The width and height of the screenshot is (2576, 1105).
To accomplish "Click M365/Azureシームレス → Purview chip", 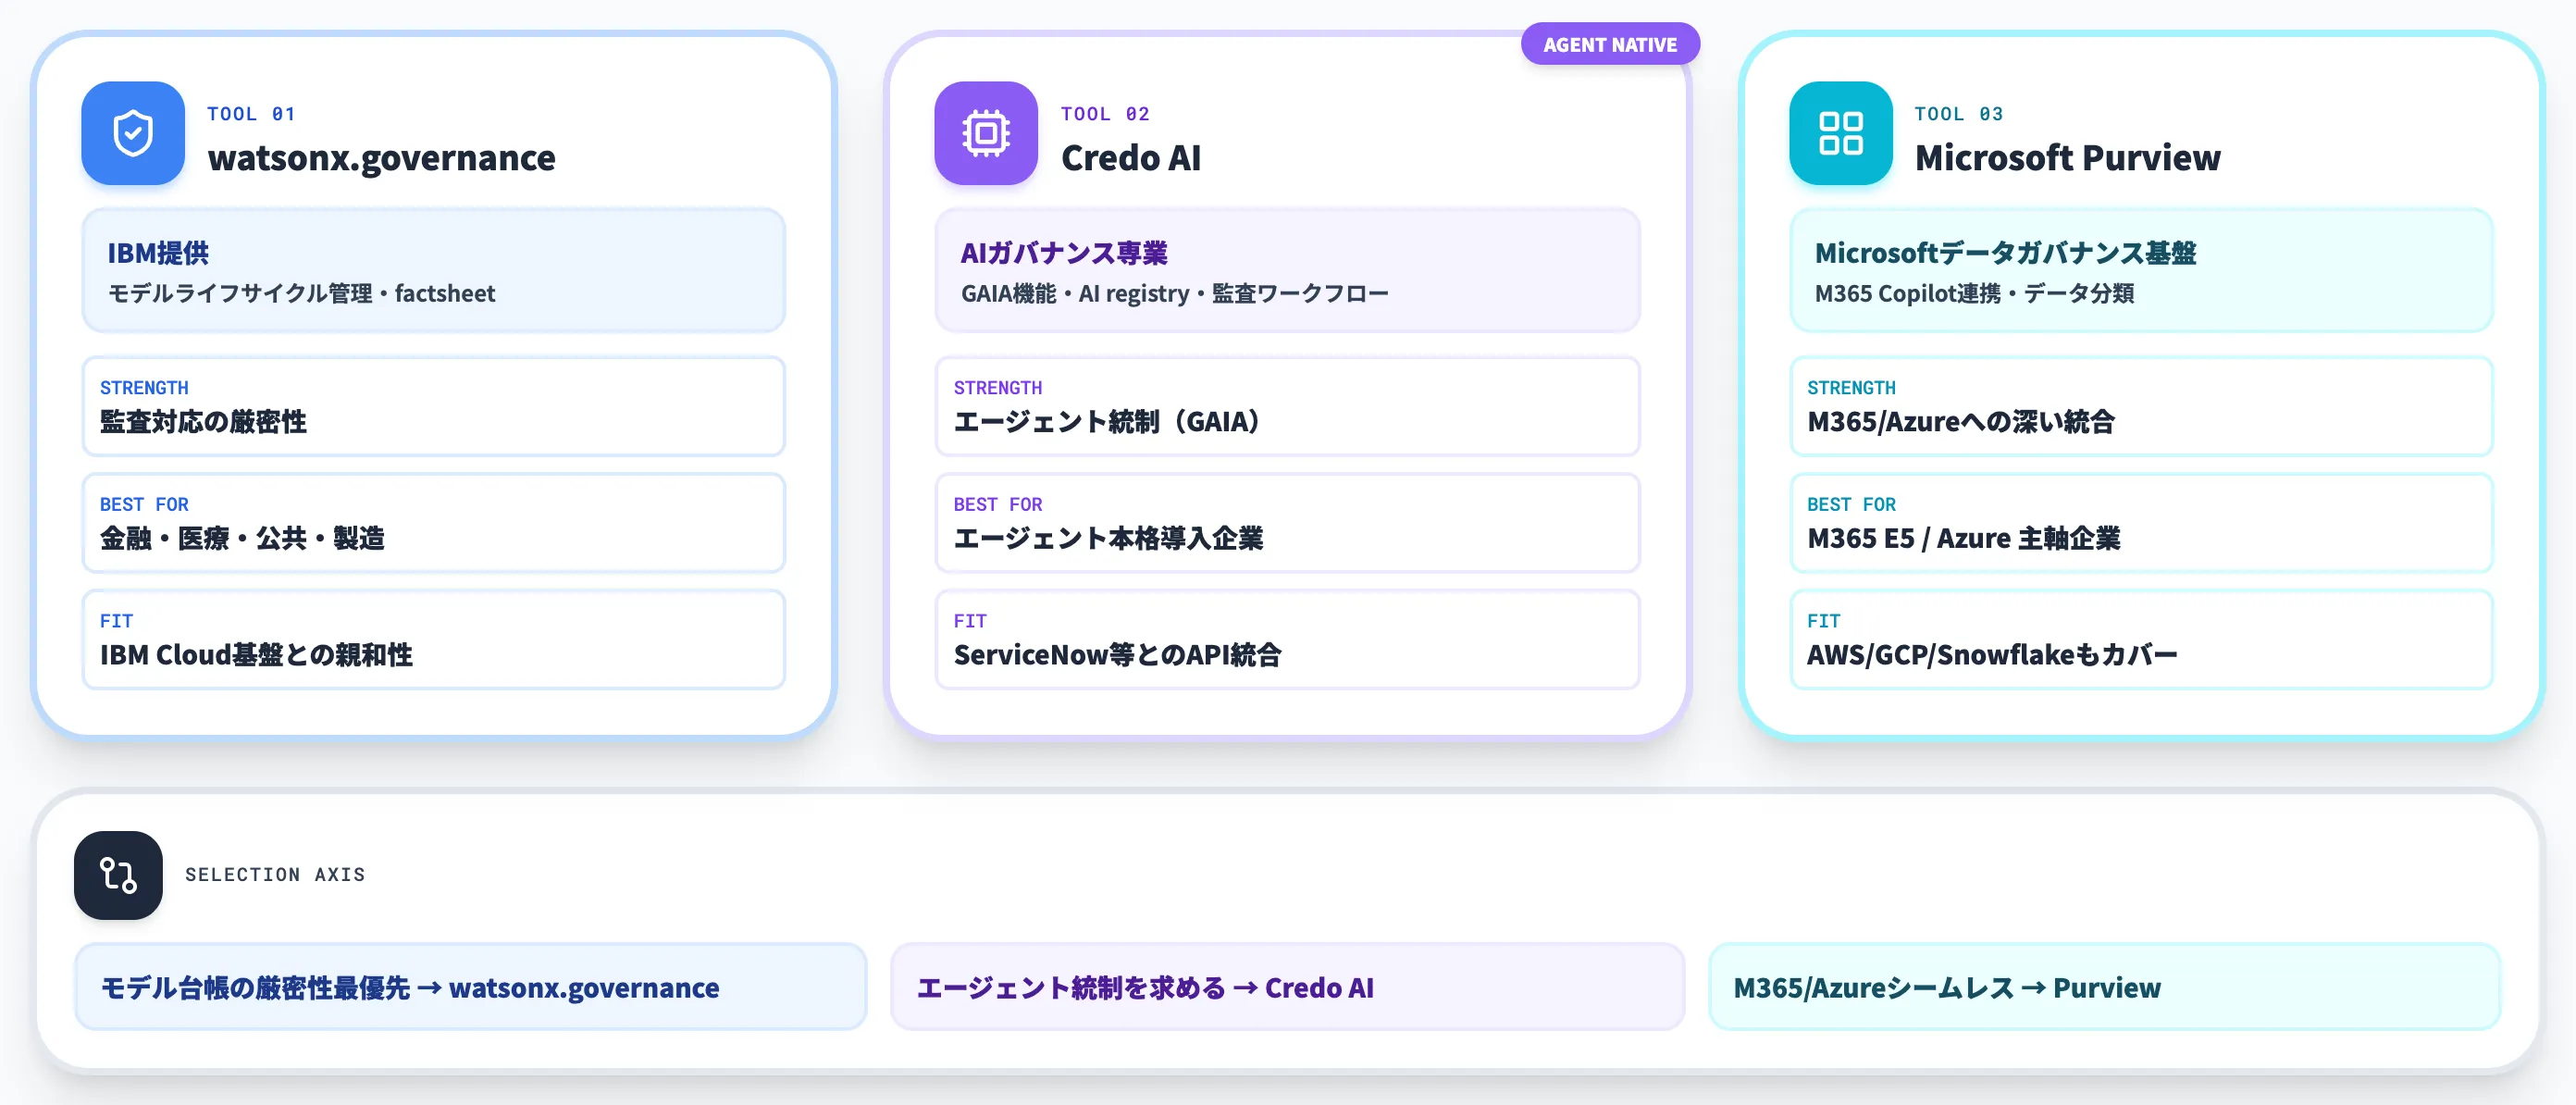I will (x=2104, y=987).
